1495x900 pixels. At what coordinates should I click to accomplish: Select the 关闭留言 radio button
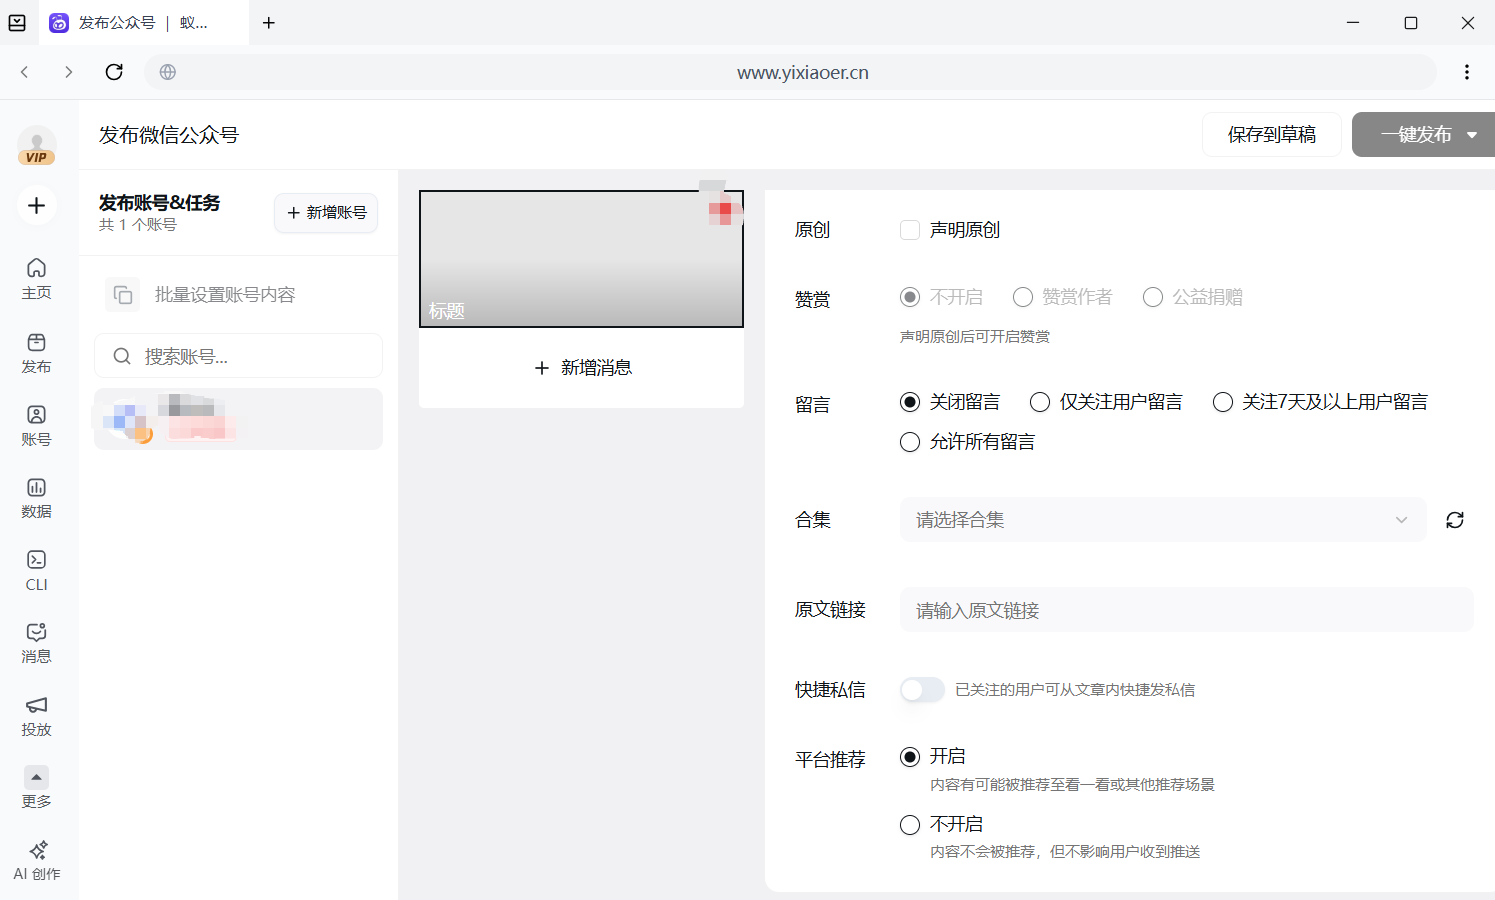[910, 402]
